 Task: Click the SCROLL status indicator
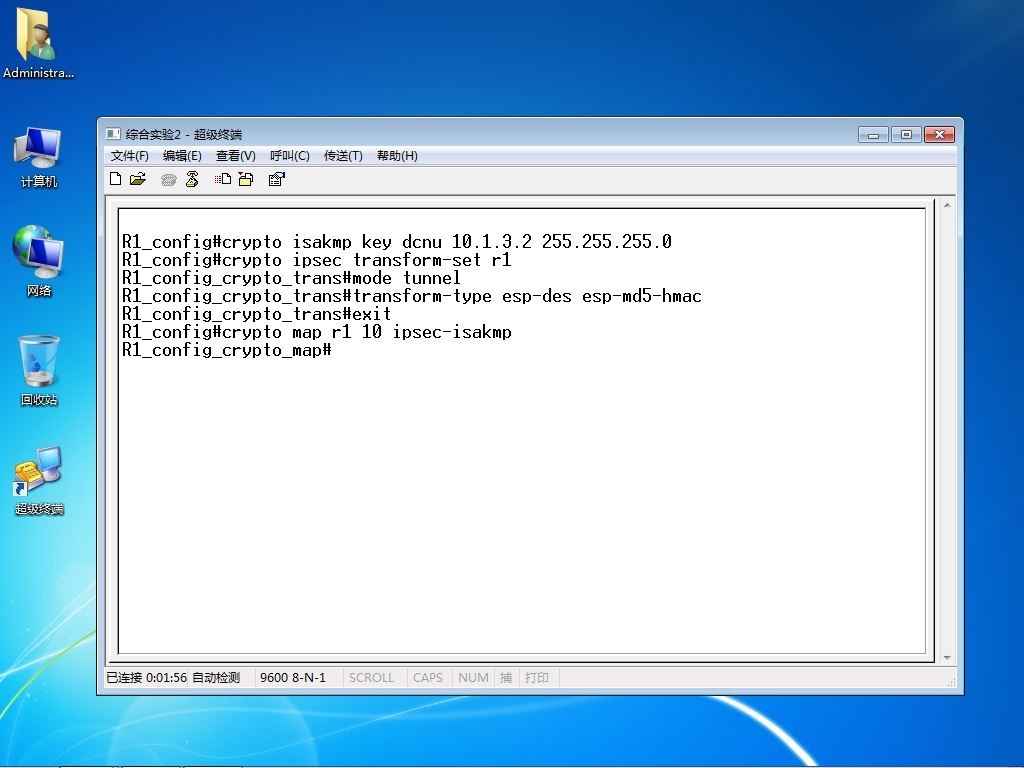click(x=371, y=677)
